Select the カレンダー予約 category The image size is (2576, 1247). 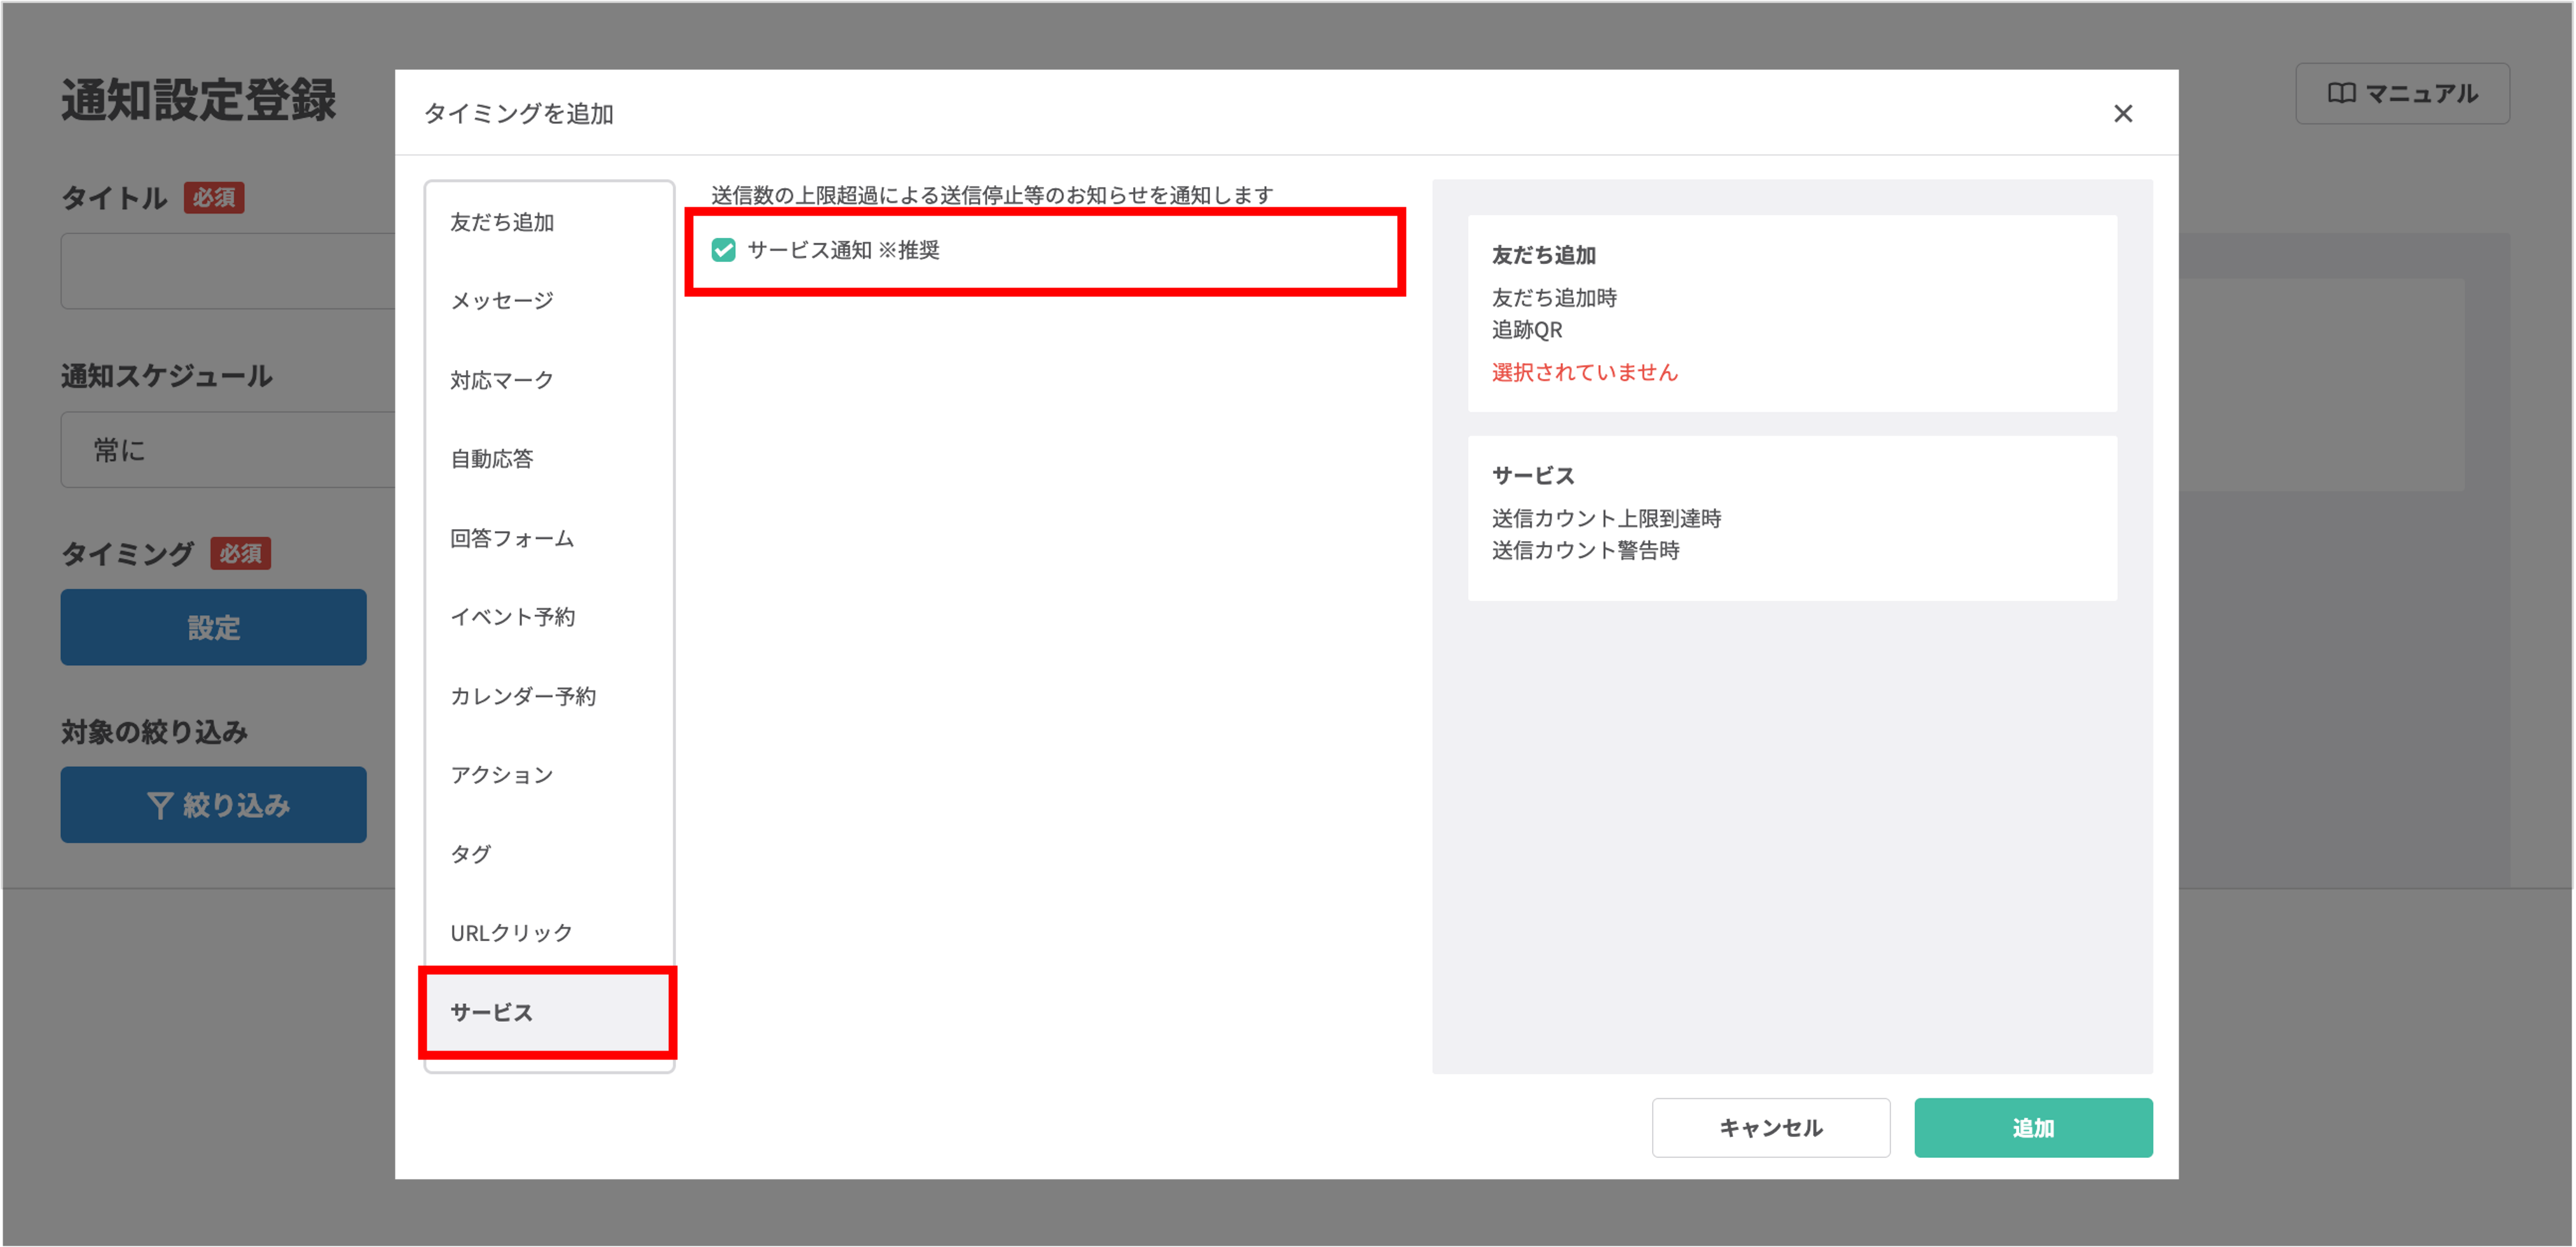(x=548, y=696)
